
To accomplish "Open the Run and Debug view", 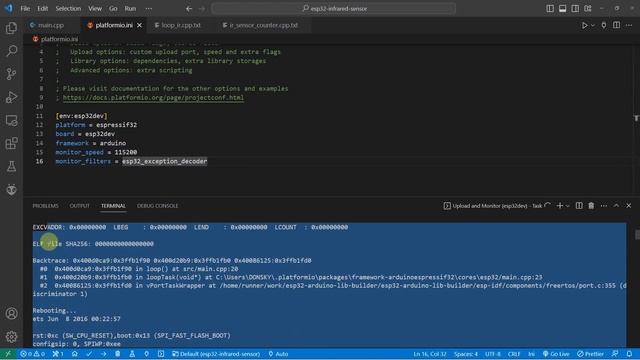I will [x=11, y=97].
